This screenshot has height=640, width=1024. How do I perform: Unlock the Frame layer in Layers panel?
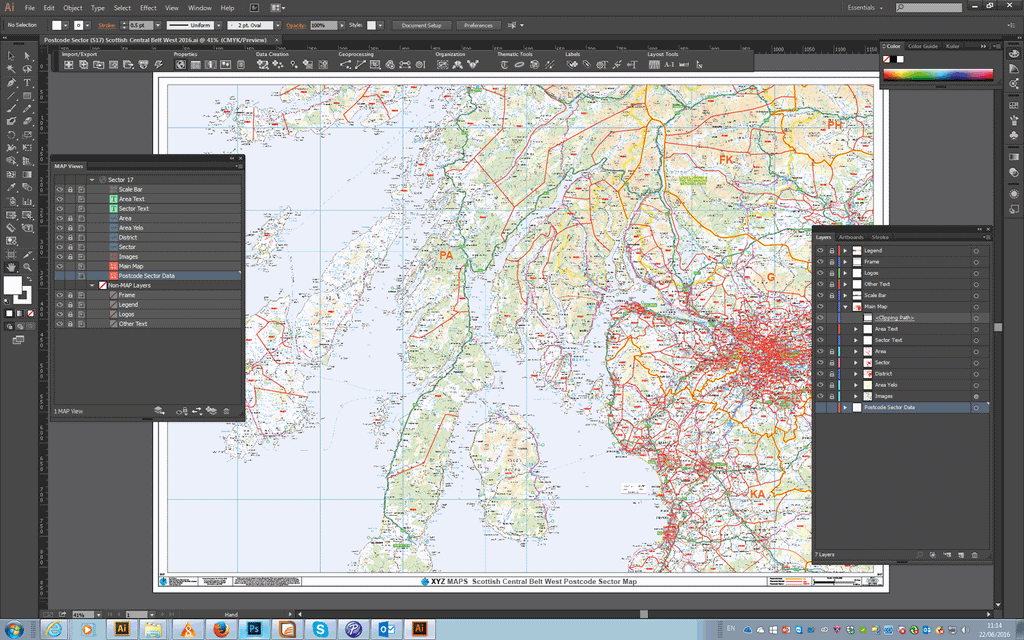click(x=831, y=262)
